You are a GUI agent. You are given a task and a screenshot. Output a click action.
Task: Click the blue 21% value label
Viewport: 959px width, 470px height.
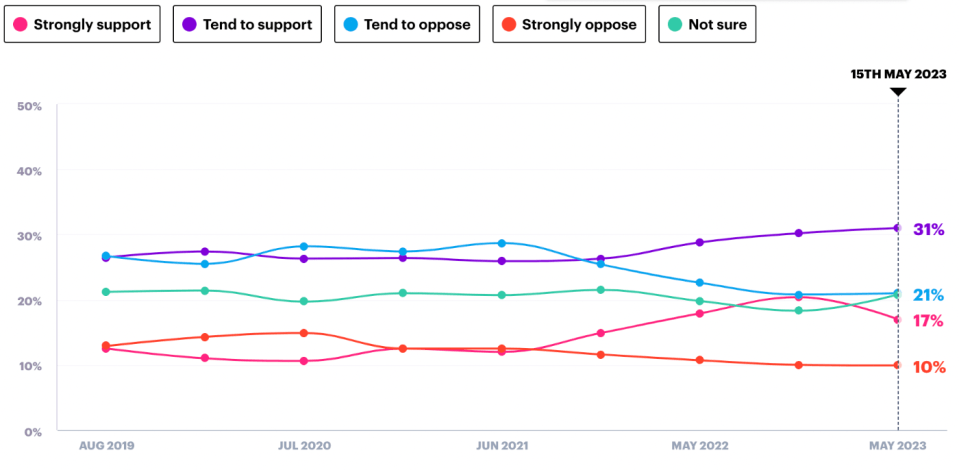(x=928, y=295)
